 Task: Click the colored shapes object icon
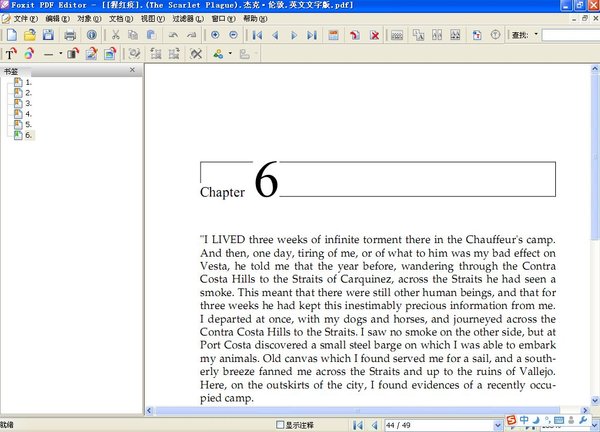(218, 54)
